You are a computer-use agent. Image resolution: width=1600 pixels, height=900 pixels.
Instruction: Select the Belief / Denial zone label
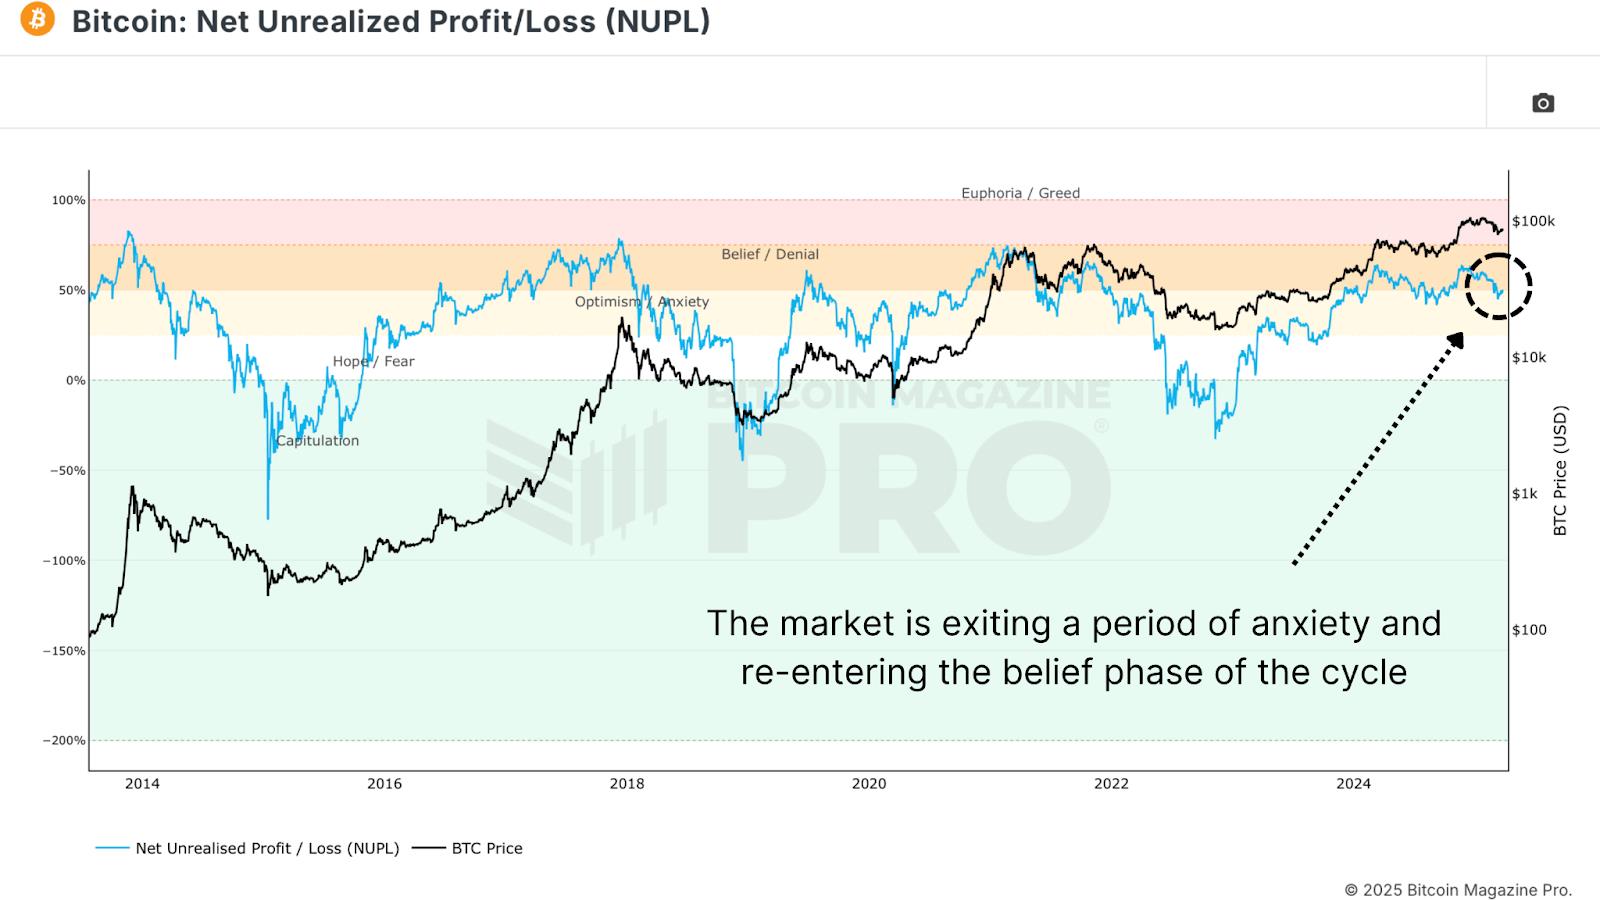770,254
